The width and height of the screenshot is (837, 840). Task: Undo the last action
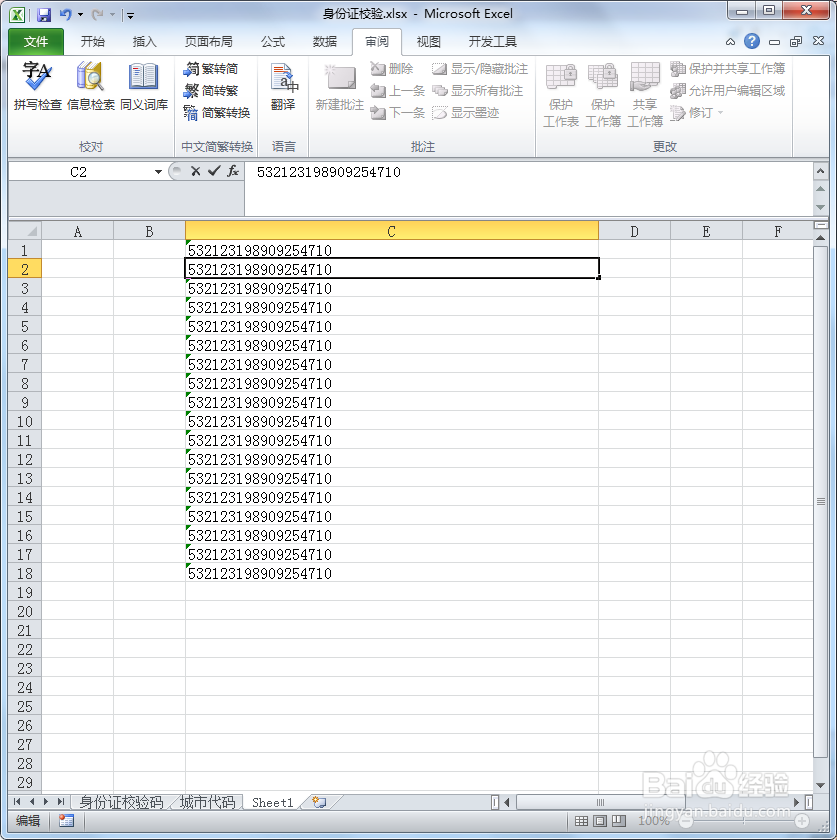pos(65,14)
